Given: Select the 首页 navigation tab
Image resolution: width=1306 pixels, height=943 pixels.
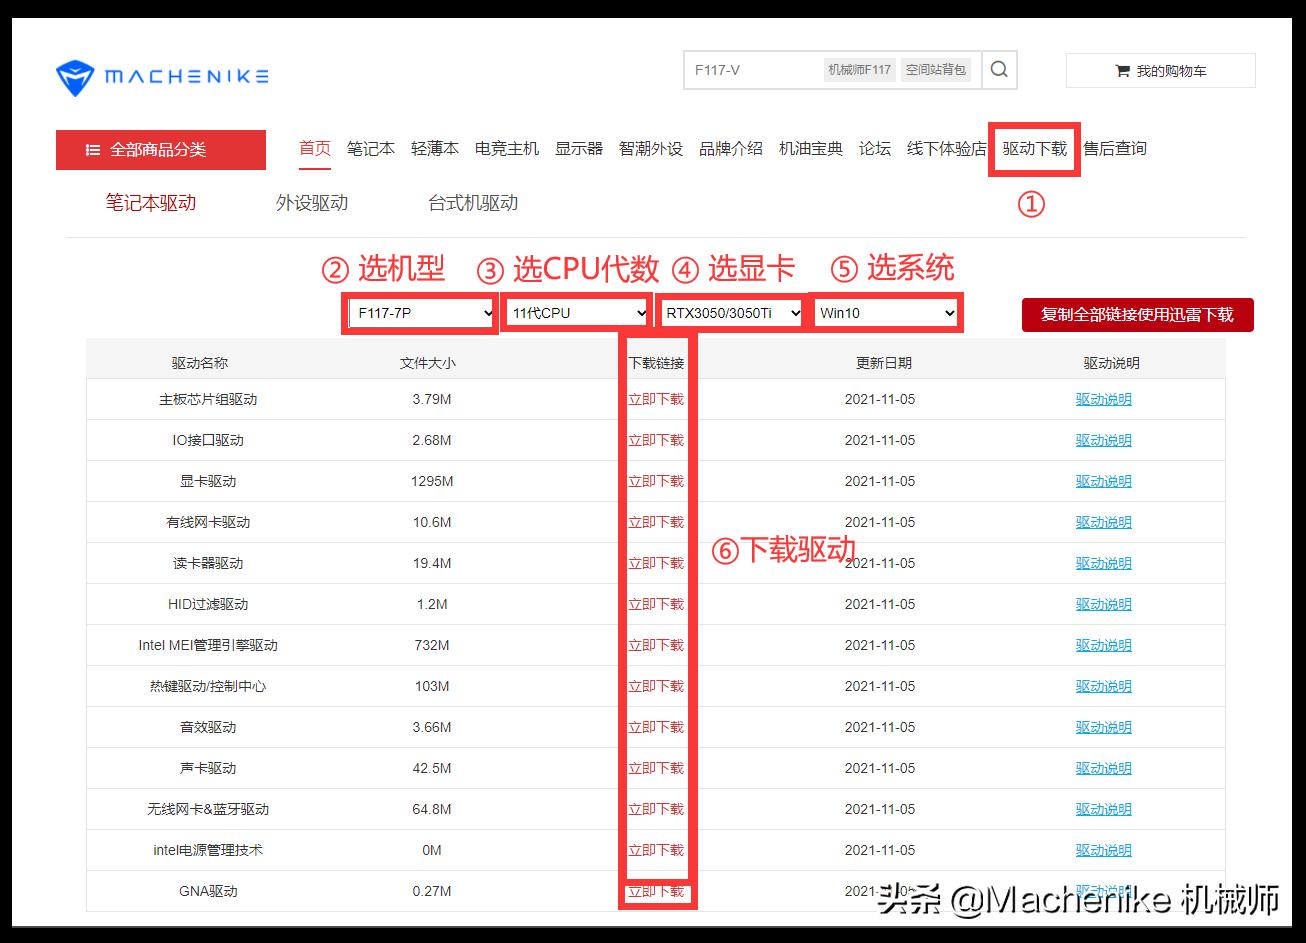Looking at the screenshot, I should pyautogui.click(x=314, y=148).
